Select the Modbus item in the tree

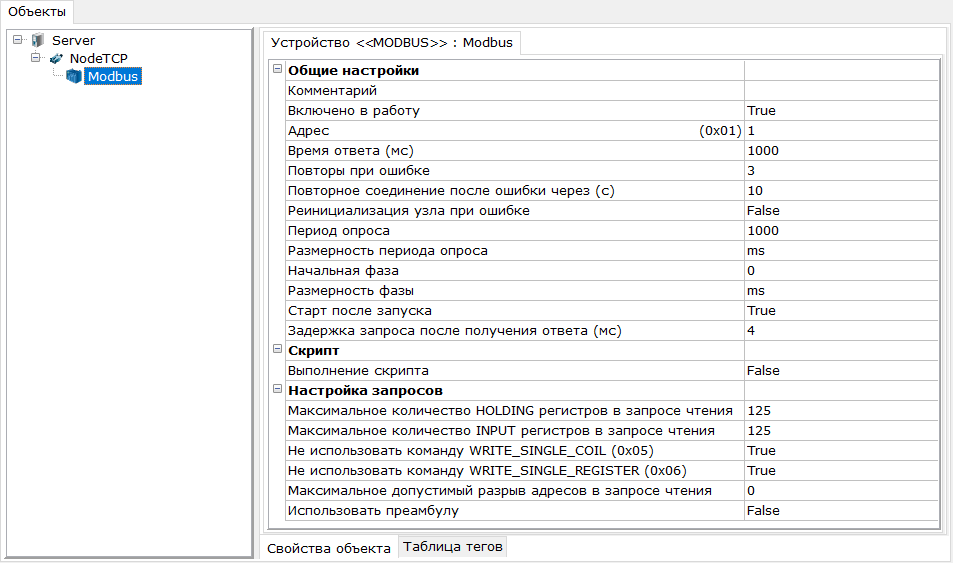point(112,77)
